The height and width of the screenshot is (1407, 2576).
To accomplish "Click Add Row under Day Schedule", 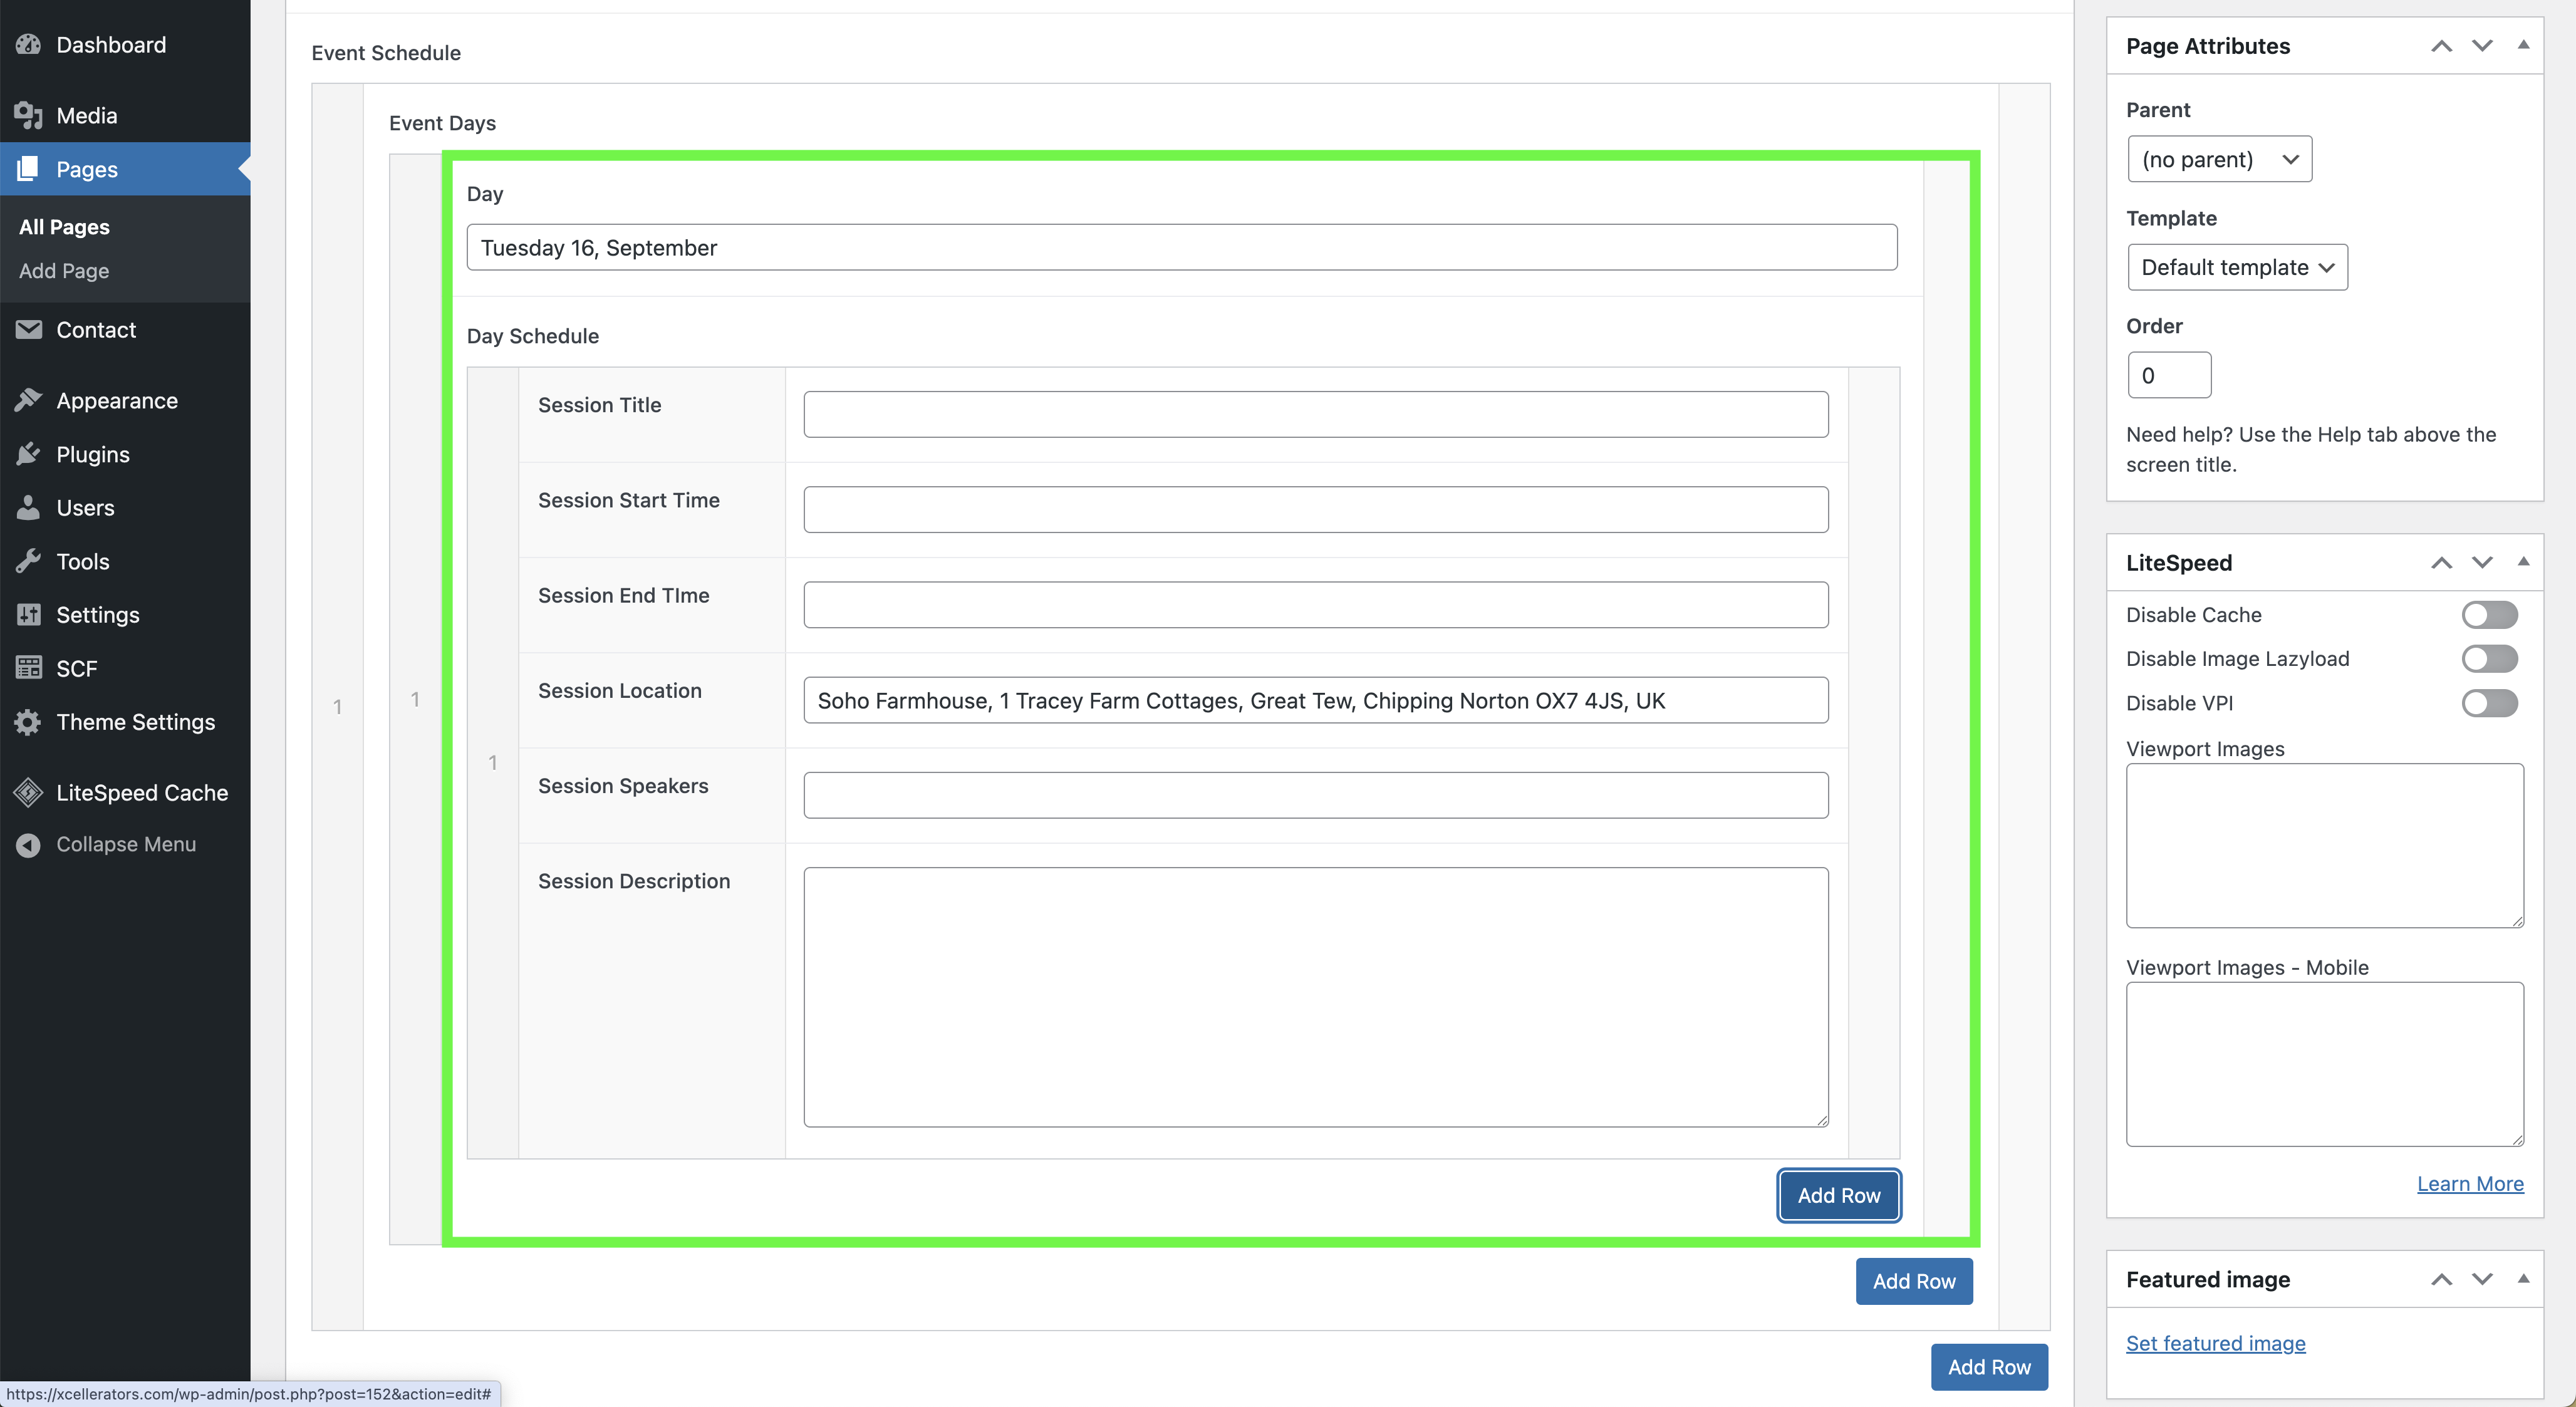I will coord(1838,1196).
